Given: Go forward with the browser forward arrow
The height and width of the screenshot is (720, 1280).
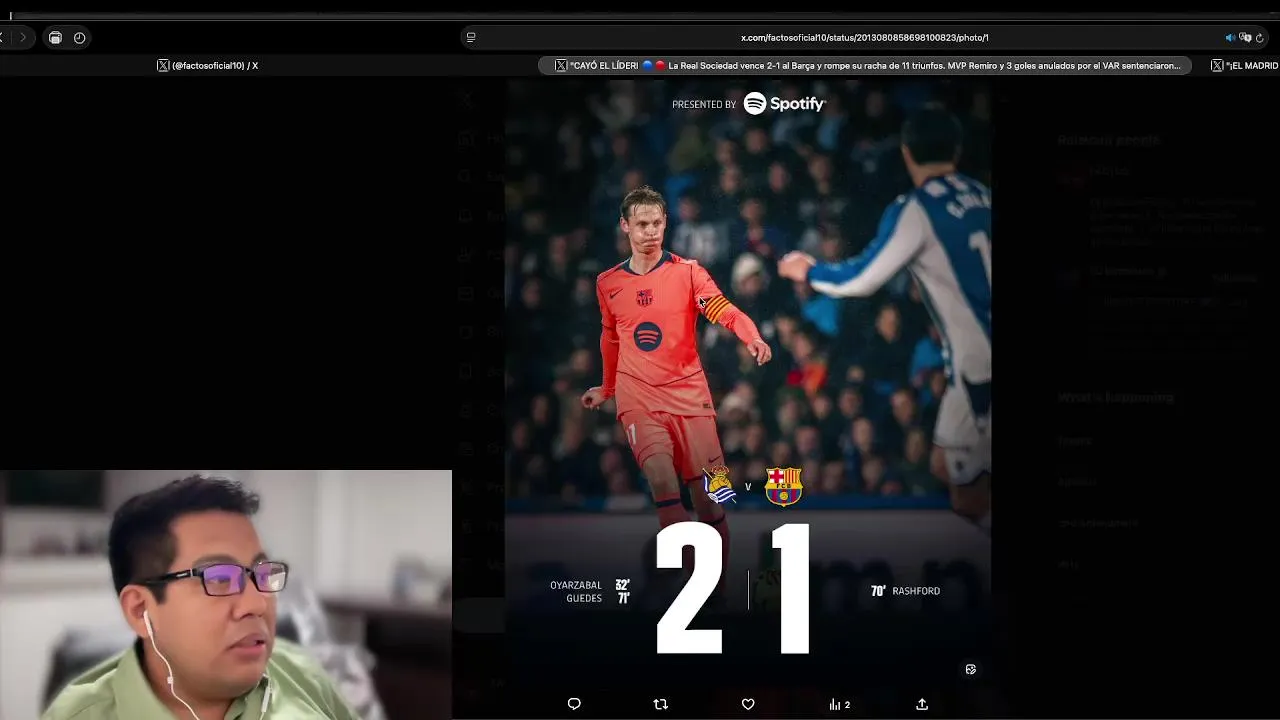Looking at the screenshot, I should (23, 37).
